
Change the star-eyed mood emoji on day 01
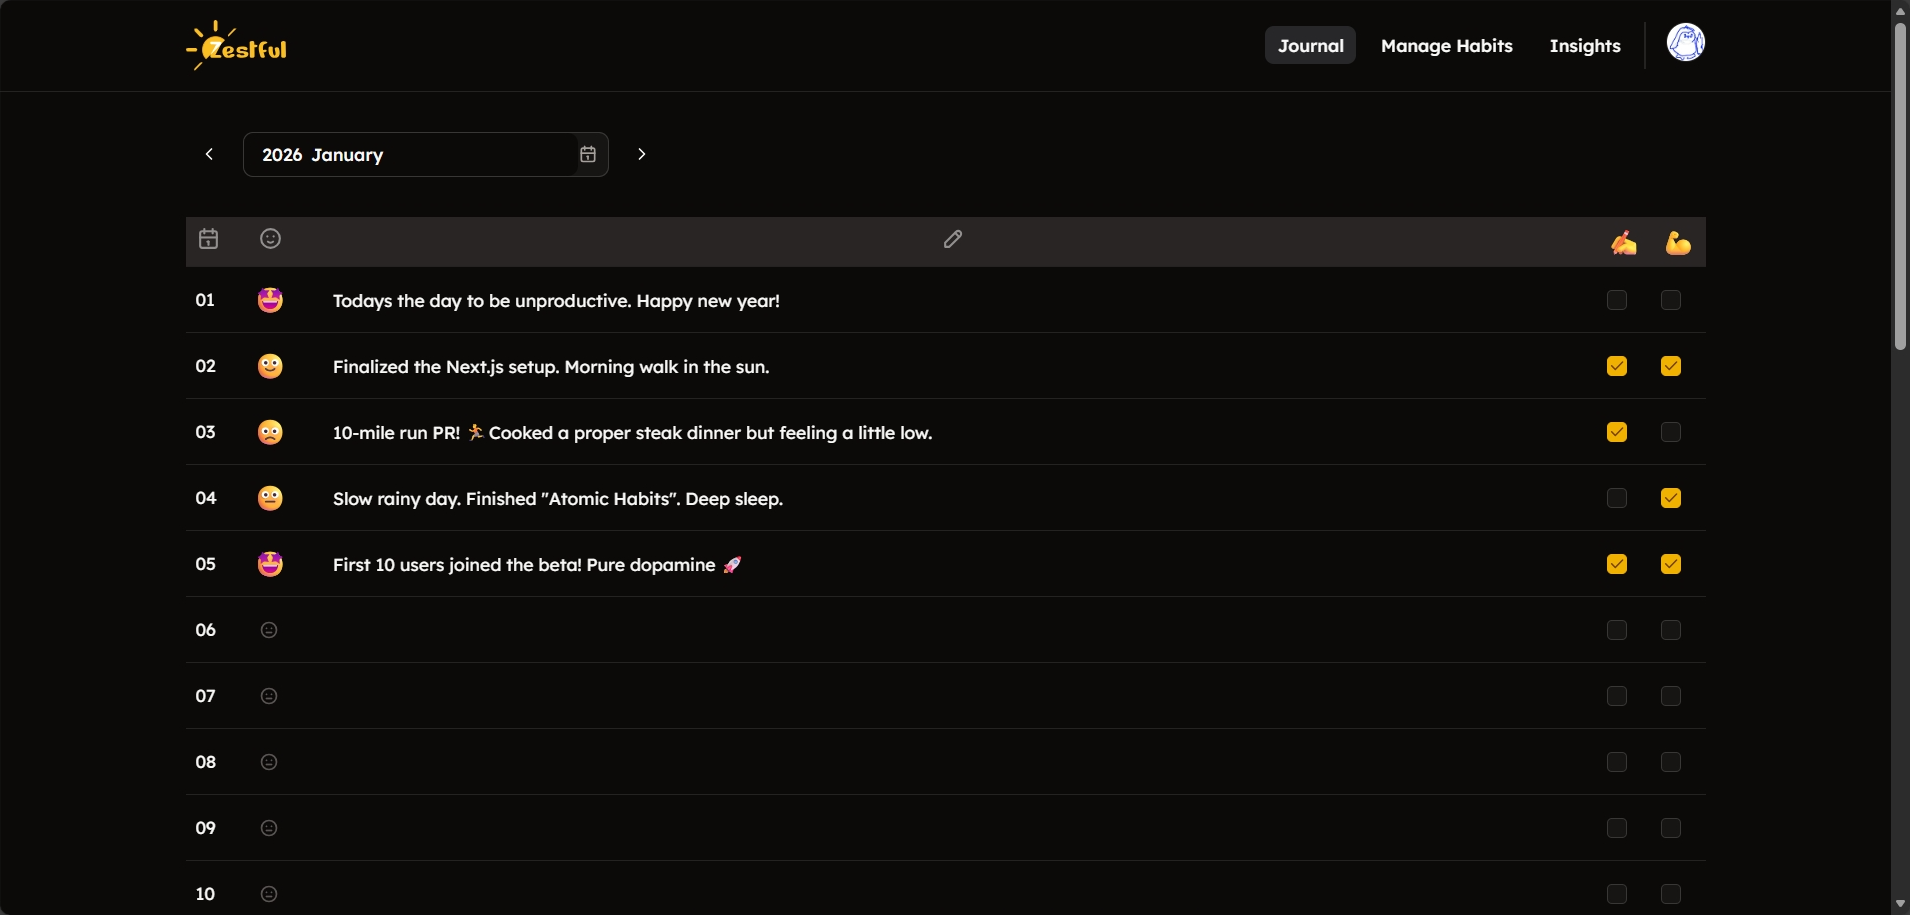[x=270, y=300]
